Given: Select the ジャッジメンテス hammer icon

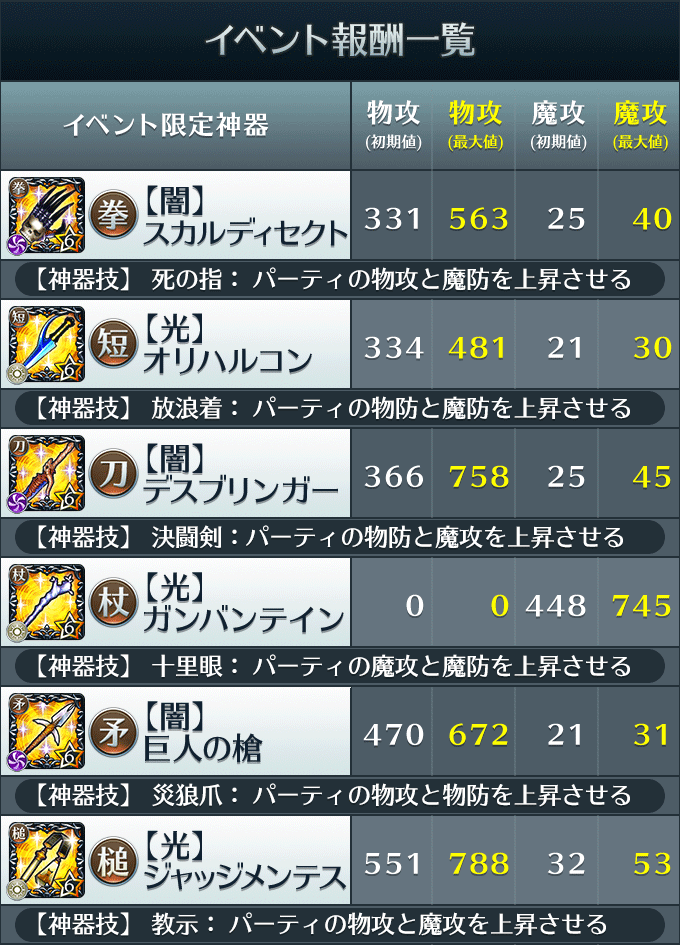Looking at the screenshot, I should (x=46, y=860).
